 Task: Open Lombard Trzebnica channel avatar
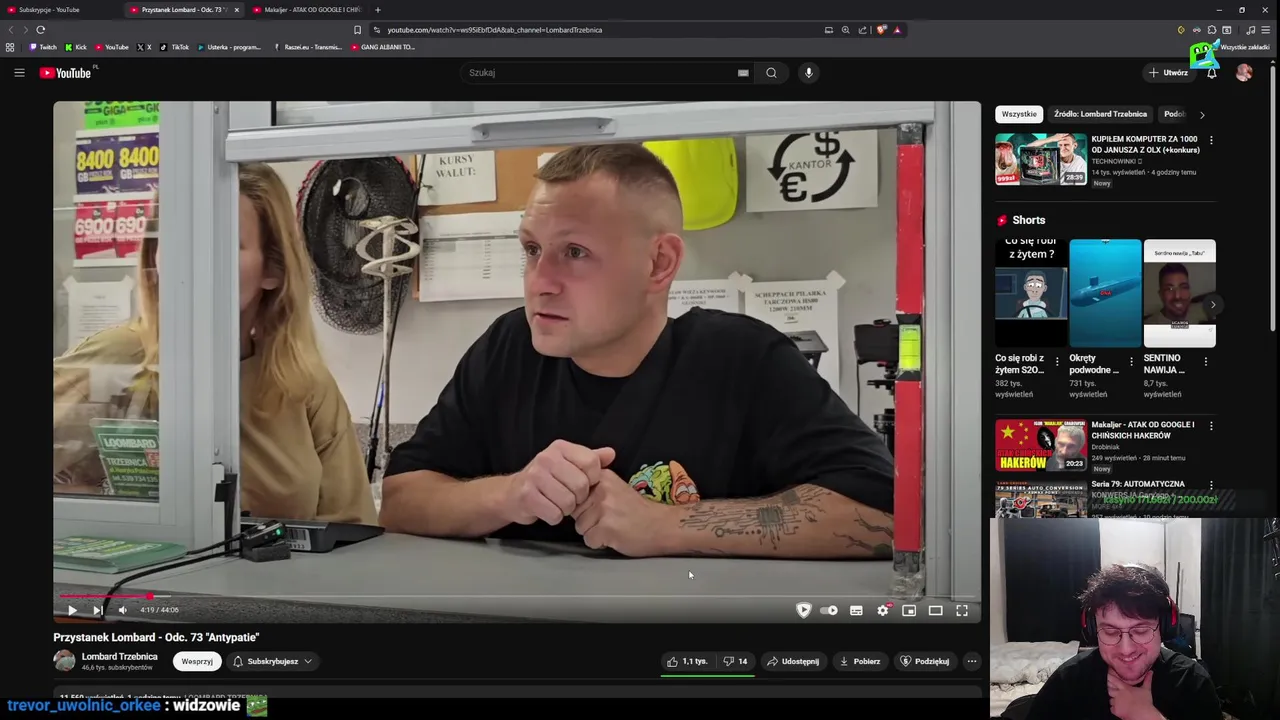64,661
